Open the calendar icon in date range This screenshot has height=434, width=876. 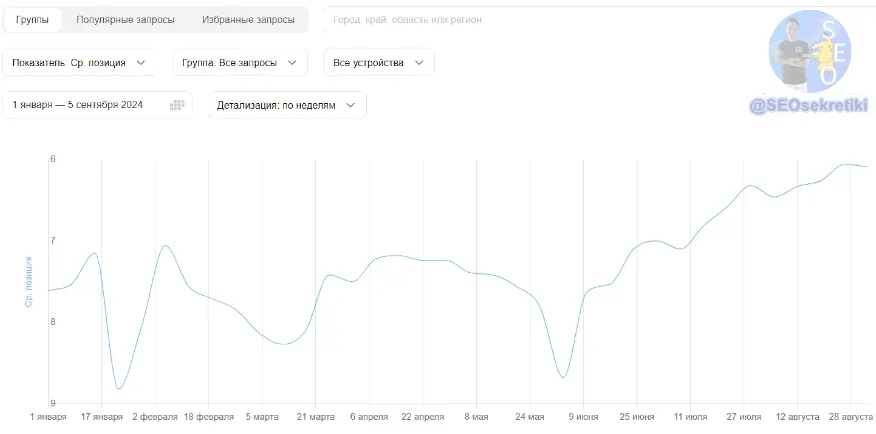(178, 105)
